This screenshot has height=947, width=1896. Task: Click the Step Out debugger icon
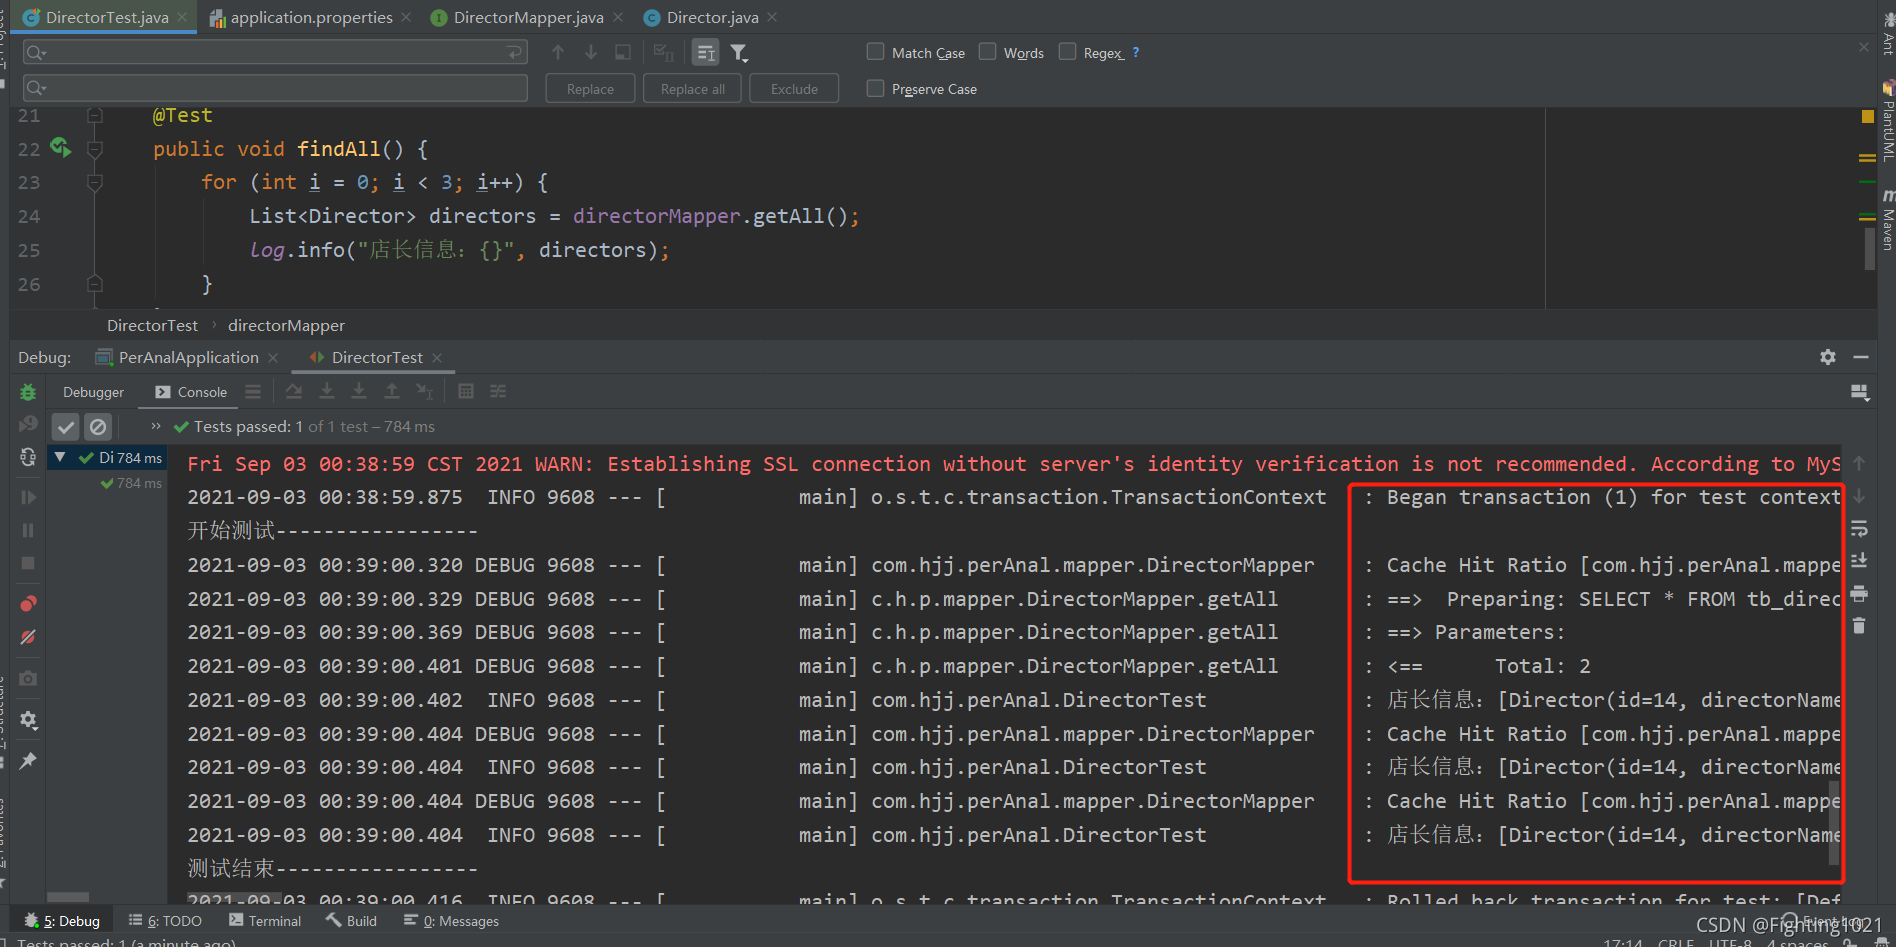point(392,391)
